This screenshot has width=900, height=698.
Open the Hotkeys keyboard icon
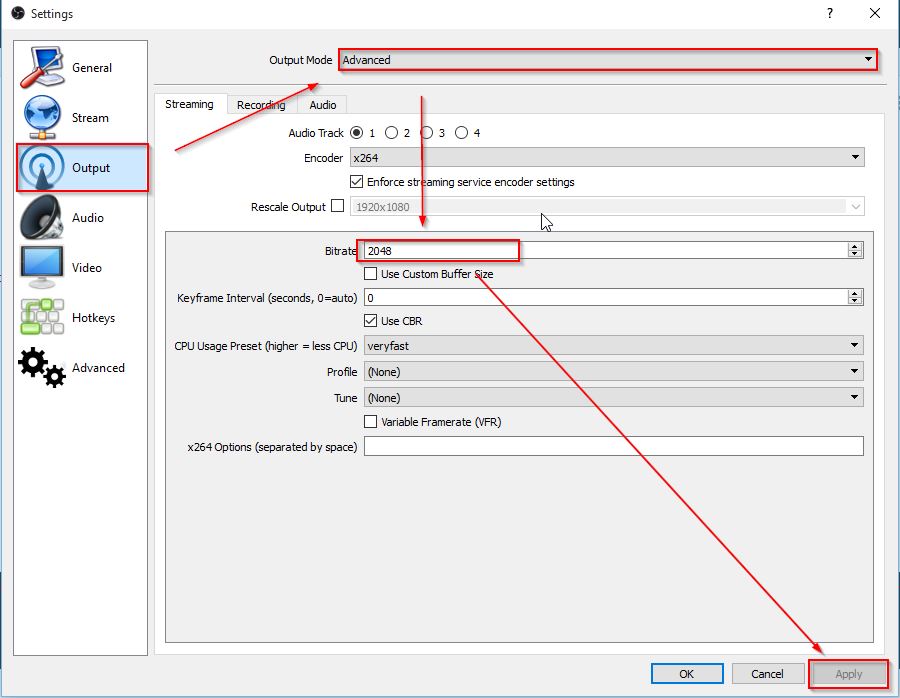click(42, 317)
